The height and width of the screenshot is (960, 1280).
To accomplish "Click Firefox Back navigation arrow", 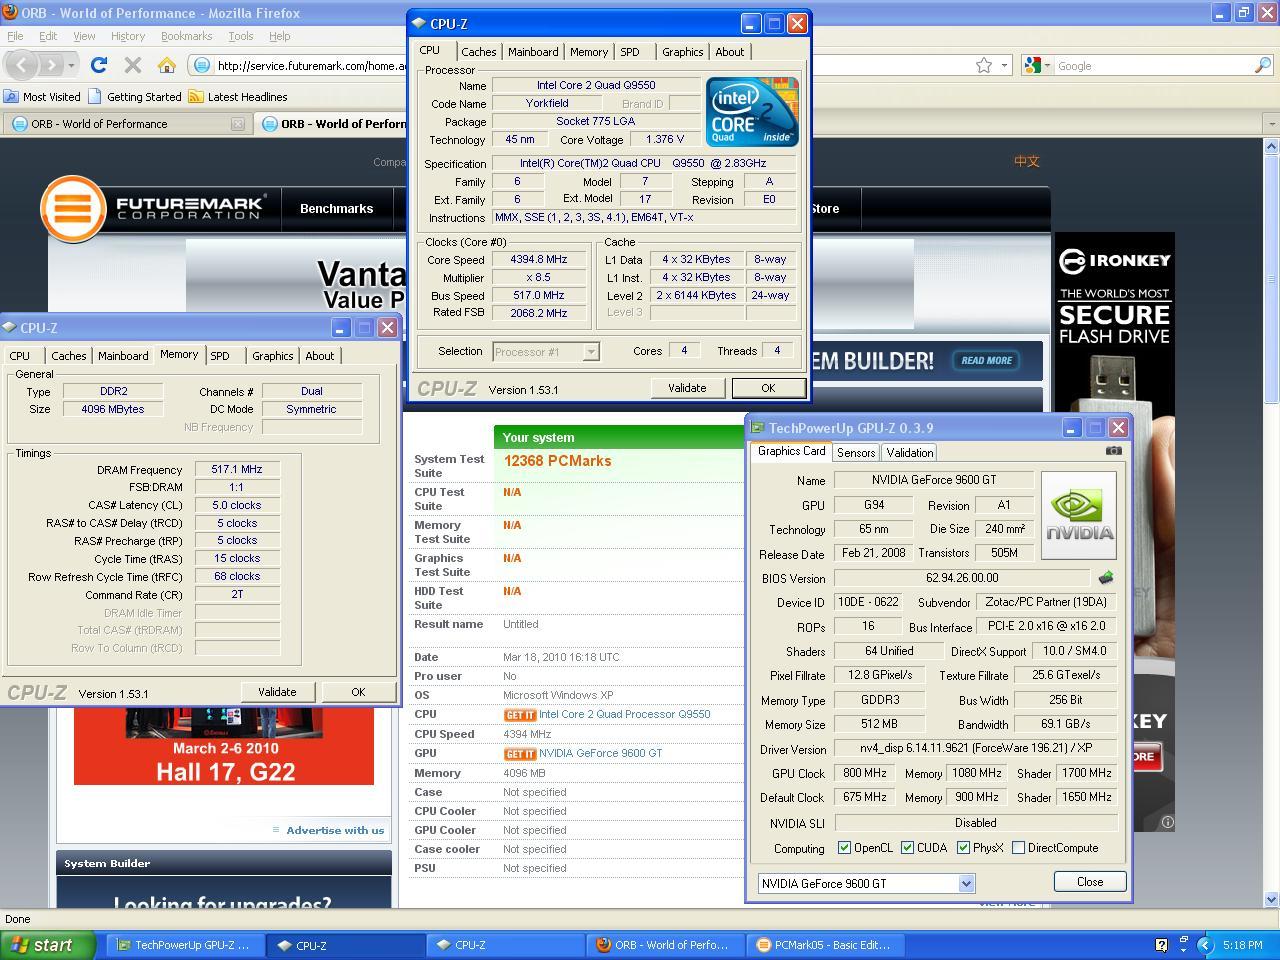I will pyautogui.click(x=22, y=65).
